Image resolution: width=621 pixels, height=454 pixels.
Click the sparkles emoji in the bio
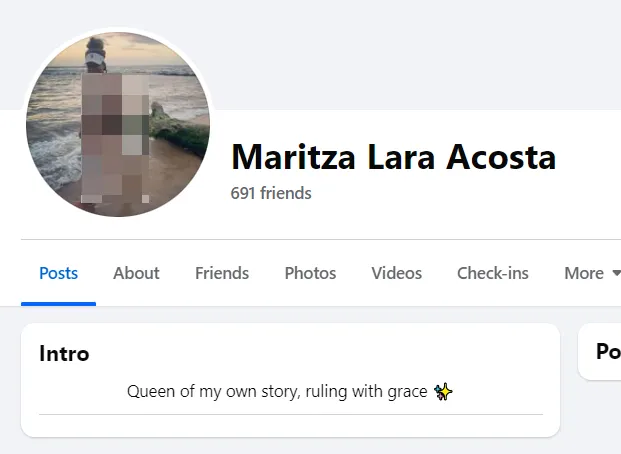[x=443, y=392]
